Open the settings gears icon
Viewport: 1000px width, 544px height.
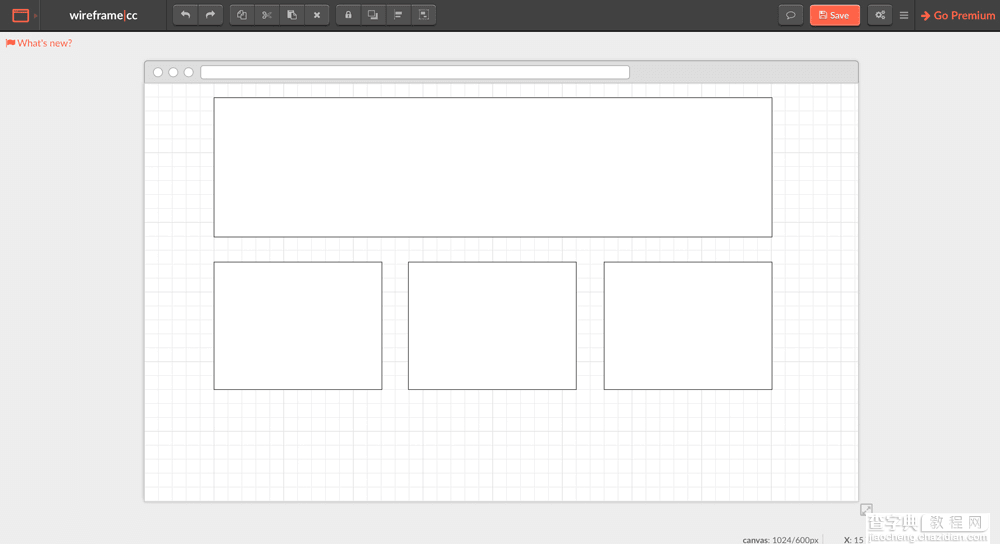coord(880,15)
